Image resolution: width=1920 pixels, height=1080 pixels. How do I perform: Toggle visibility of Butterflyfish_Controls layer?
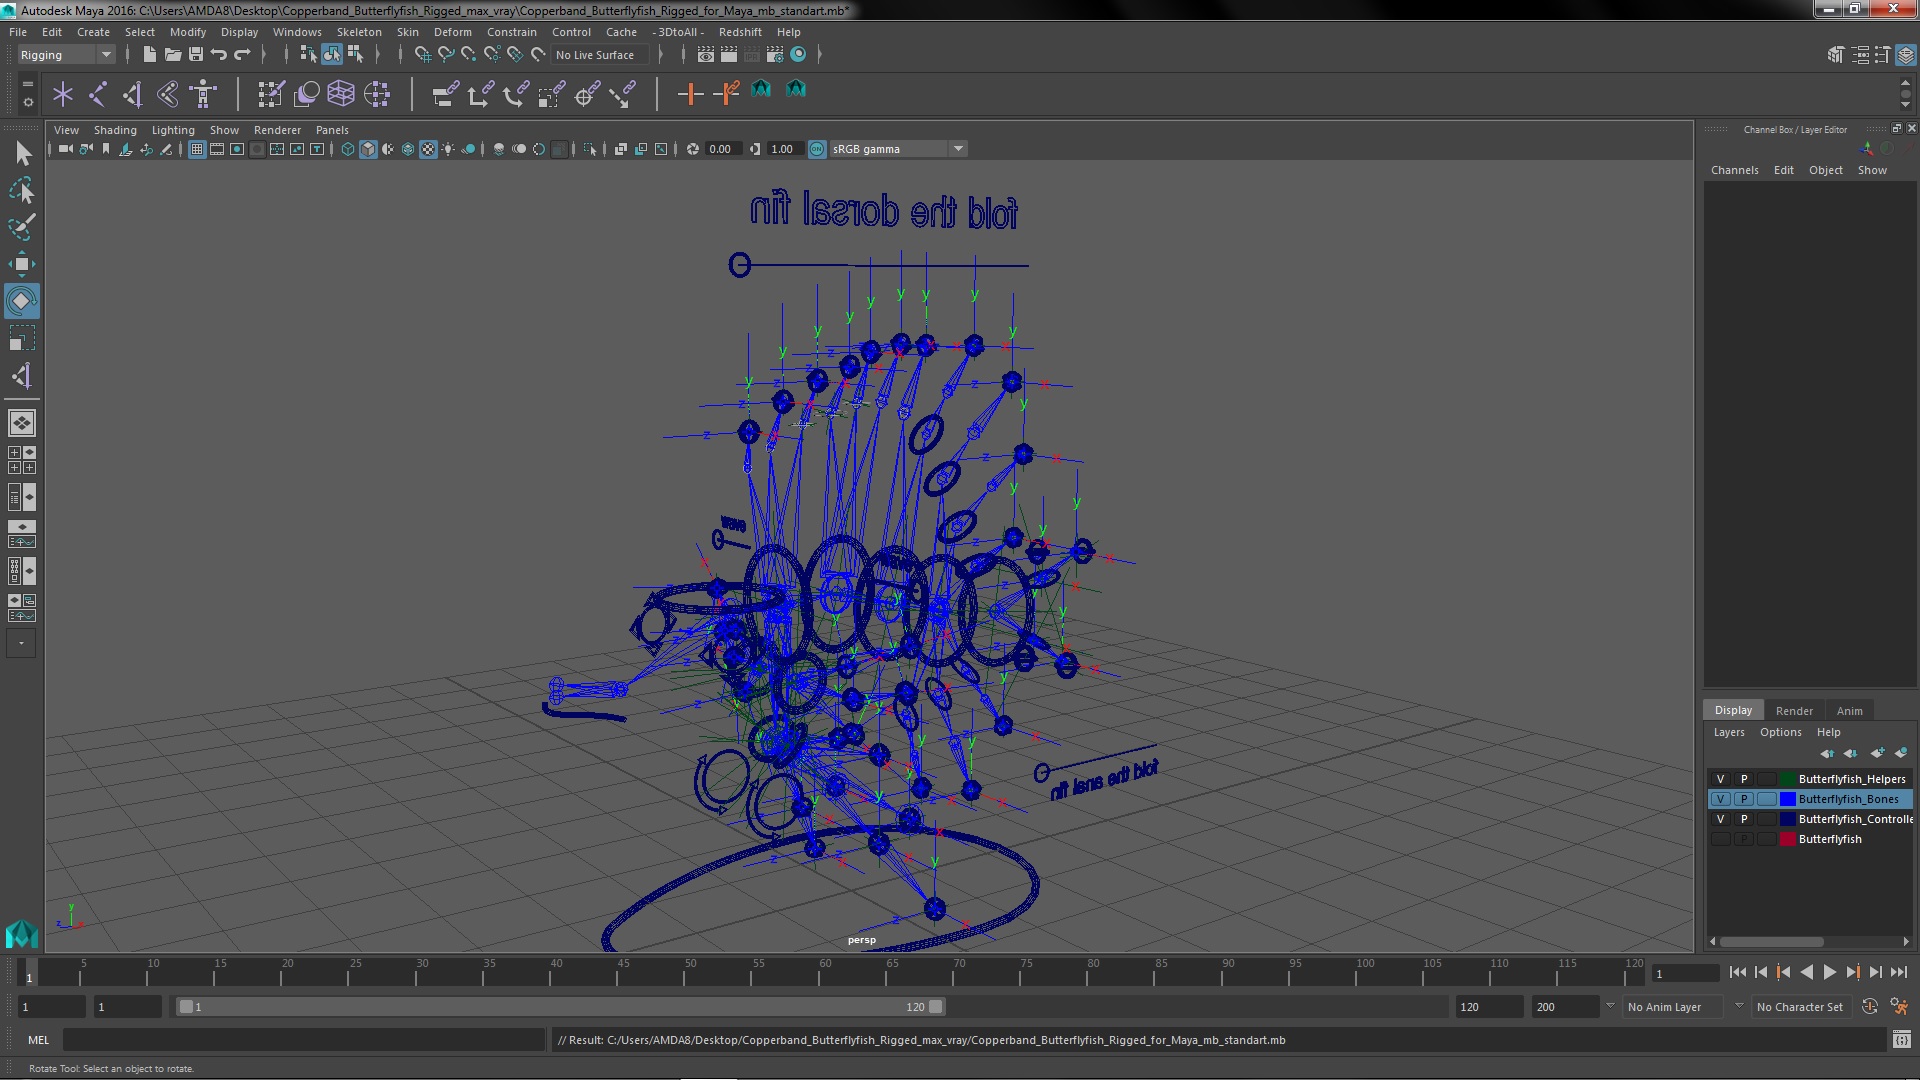coord(1720,819)
